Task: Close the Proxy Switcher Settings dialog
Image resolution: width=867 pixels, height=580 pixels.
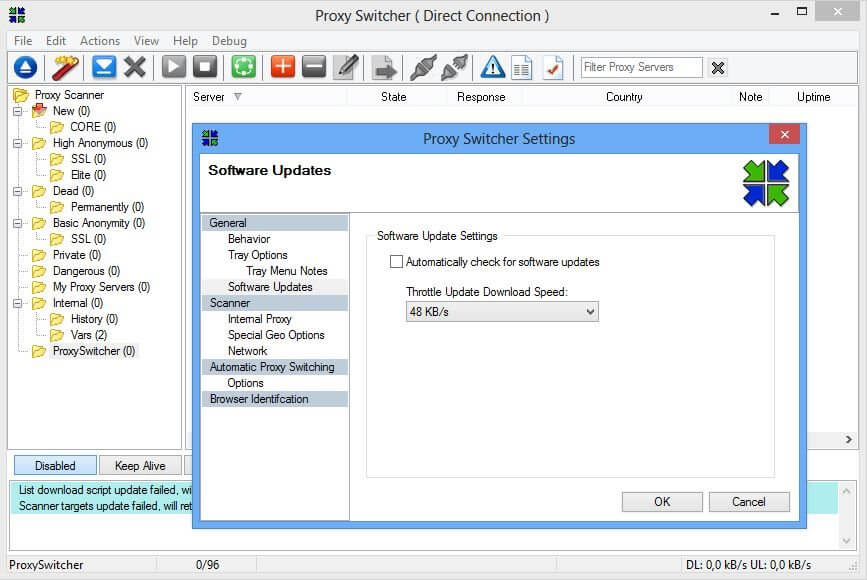Action: [x=784, y=134]
